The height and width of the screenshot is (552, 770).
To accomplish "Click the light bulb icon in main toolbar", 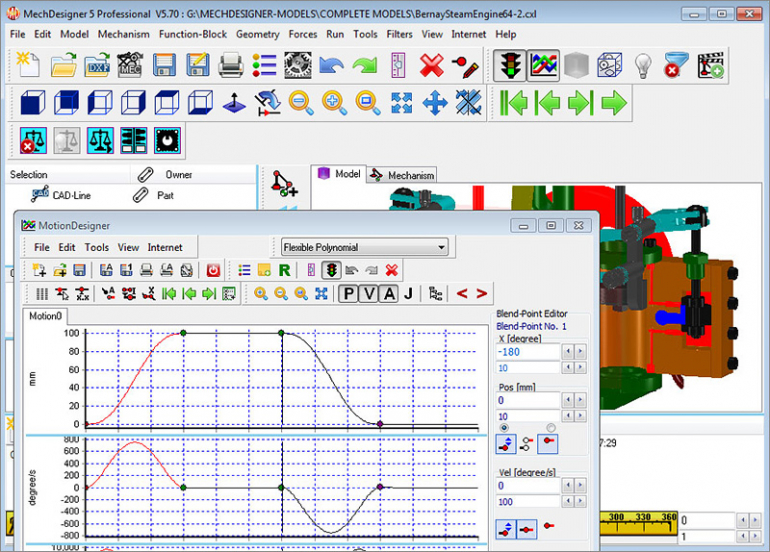I will point(642,66).
